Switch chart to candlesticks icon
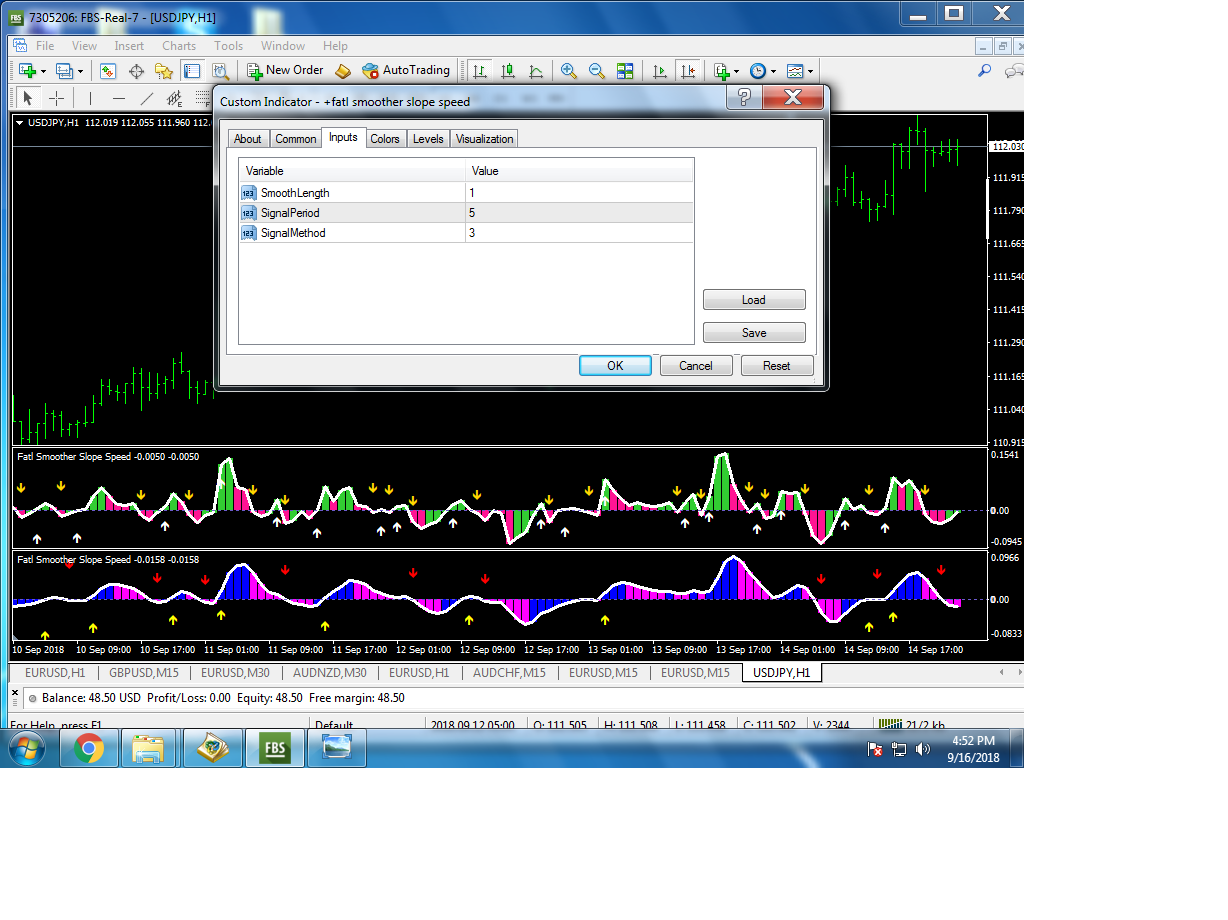The height and width of the screenshot is (920, 1228). (x=508, y=71)
